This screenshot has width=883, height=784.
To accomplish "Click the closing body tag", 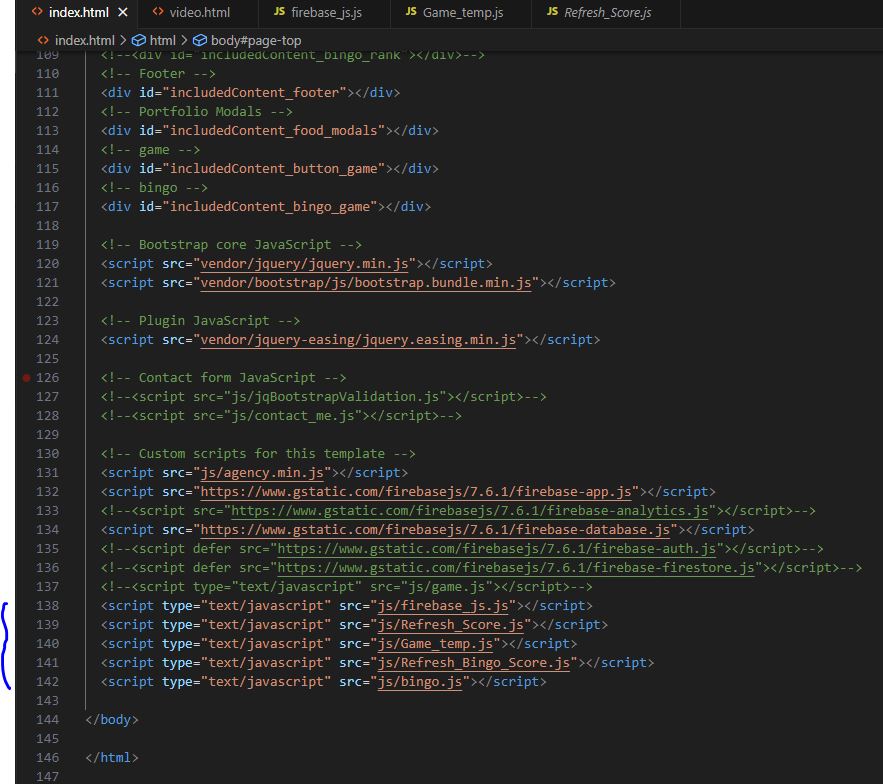I will point(112,720).
